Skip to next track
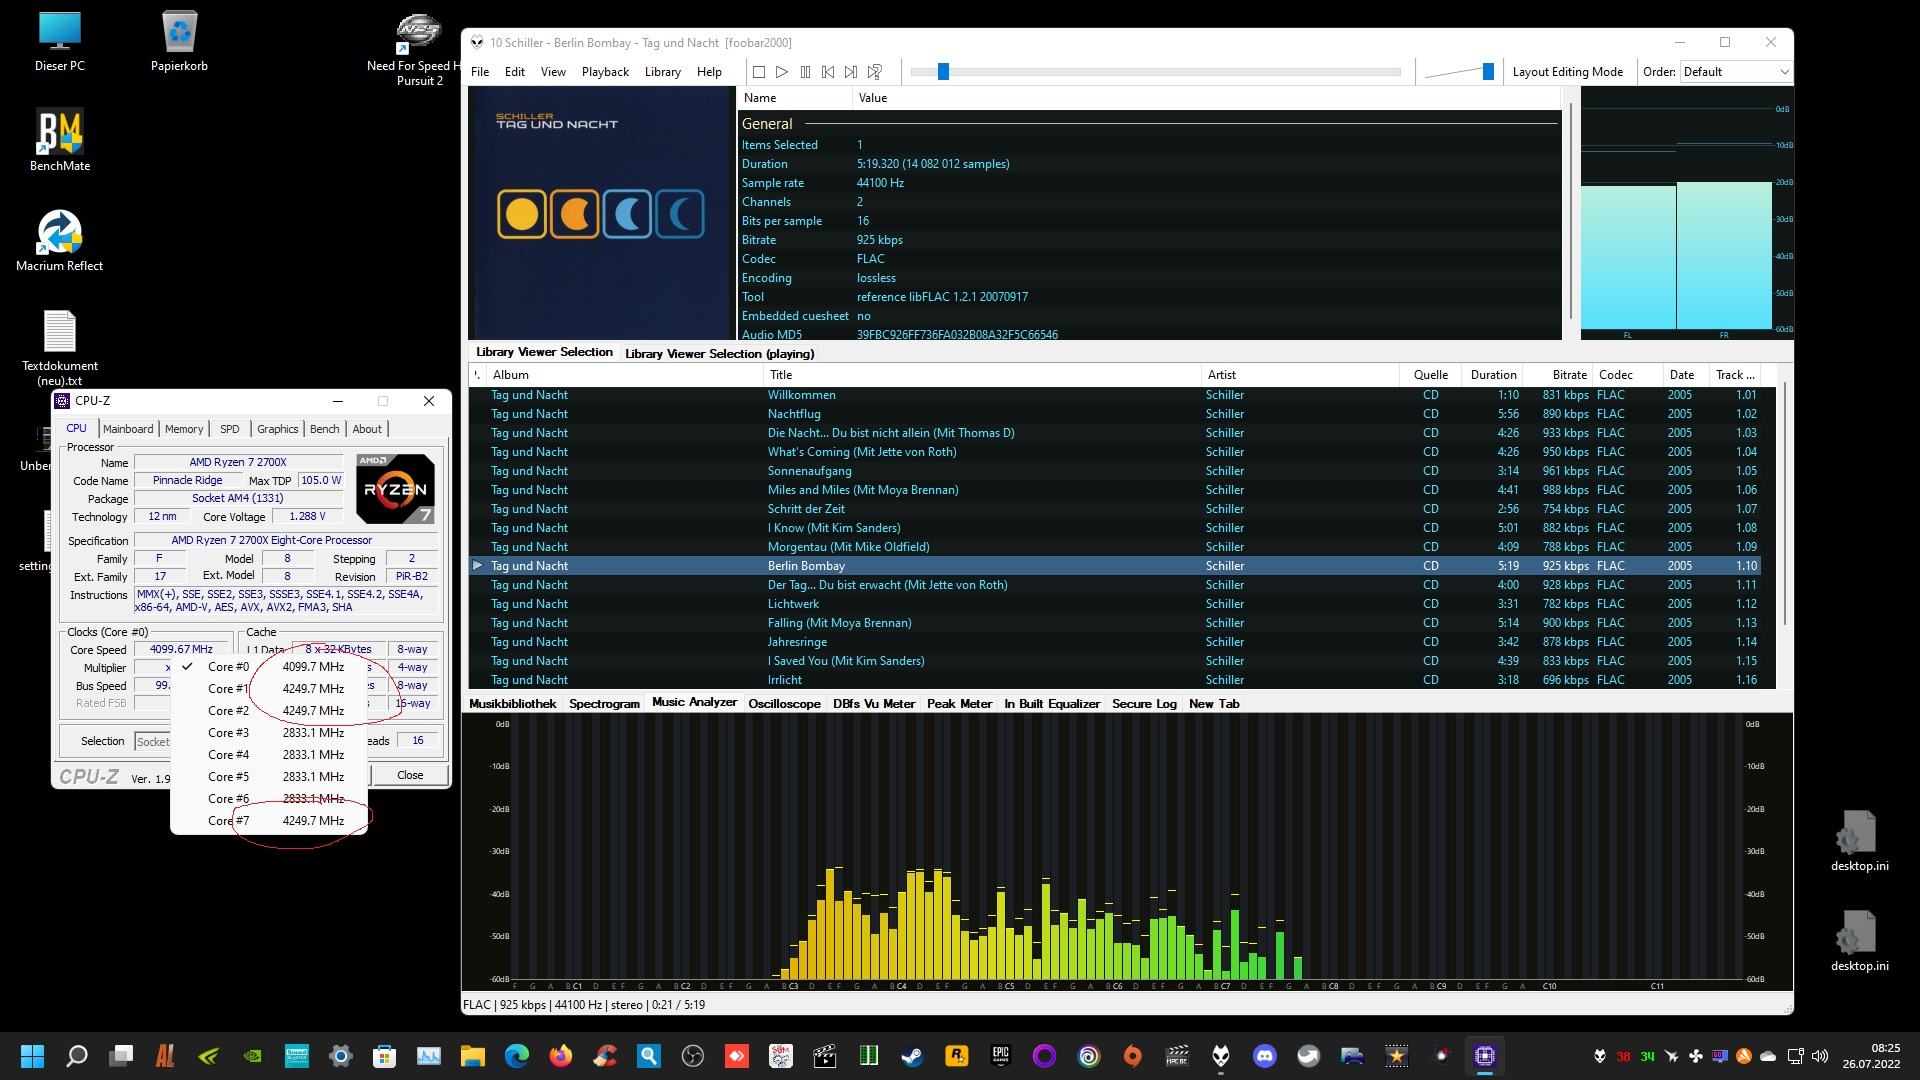 (x=851, y=72)
